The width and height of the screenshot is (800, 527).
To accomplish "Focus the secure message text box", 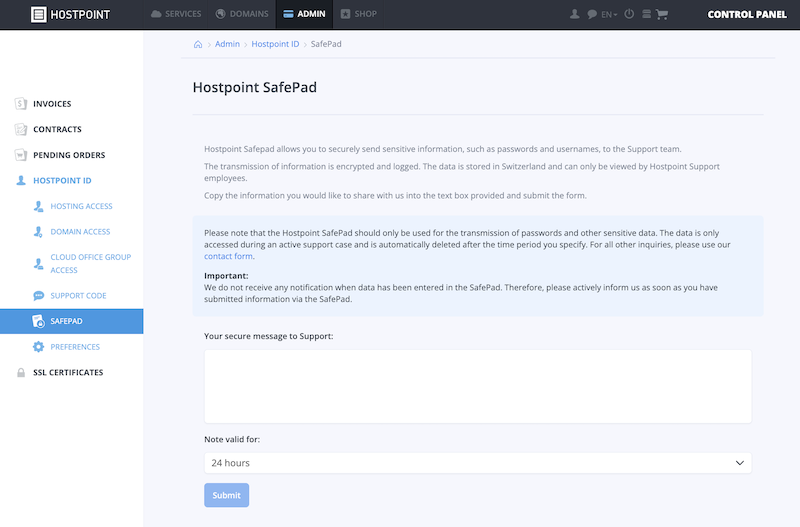I will (x=478, y=386).
